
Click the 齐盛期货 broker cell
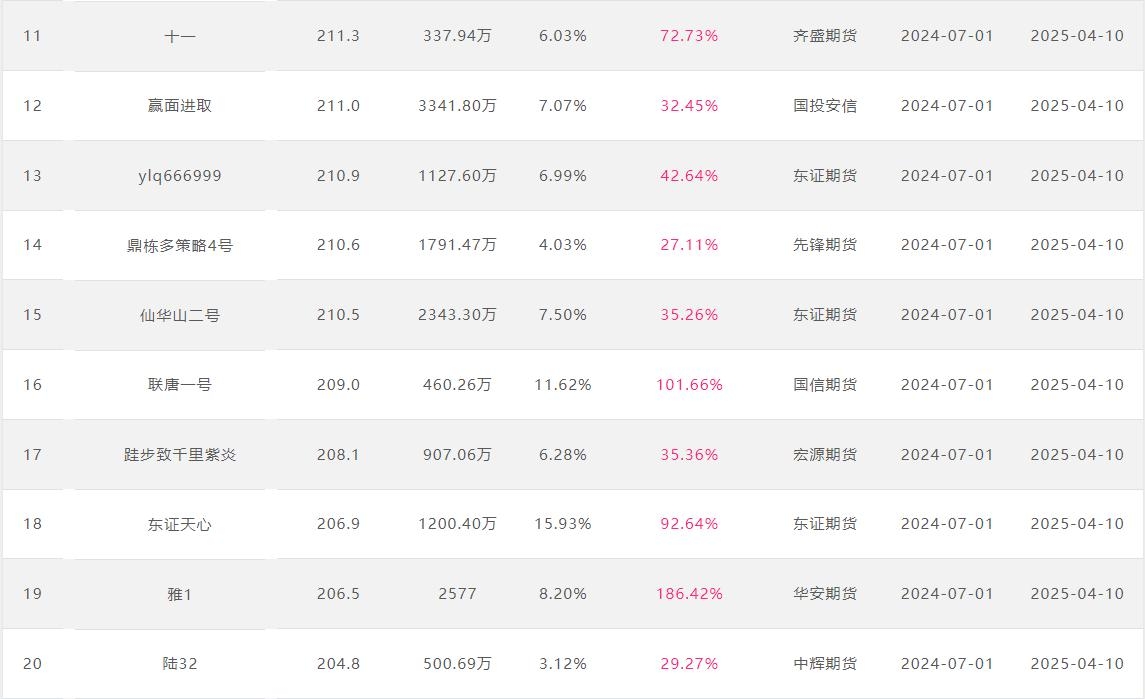(x=825, y=36)
